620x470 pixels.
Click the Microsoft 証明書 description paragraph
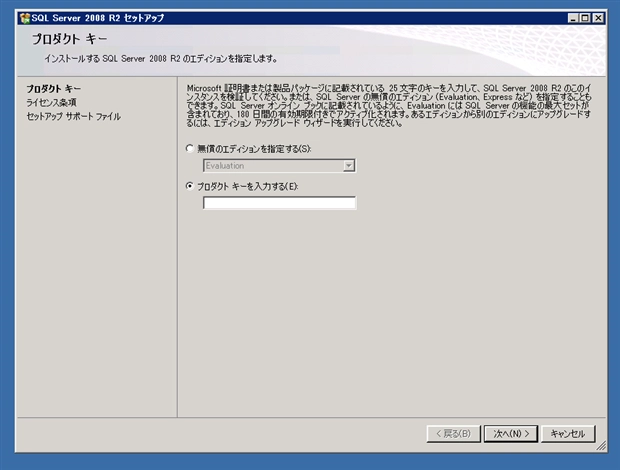coord(389,106)
